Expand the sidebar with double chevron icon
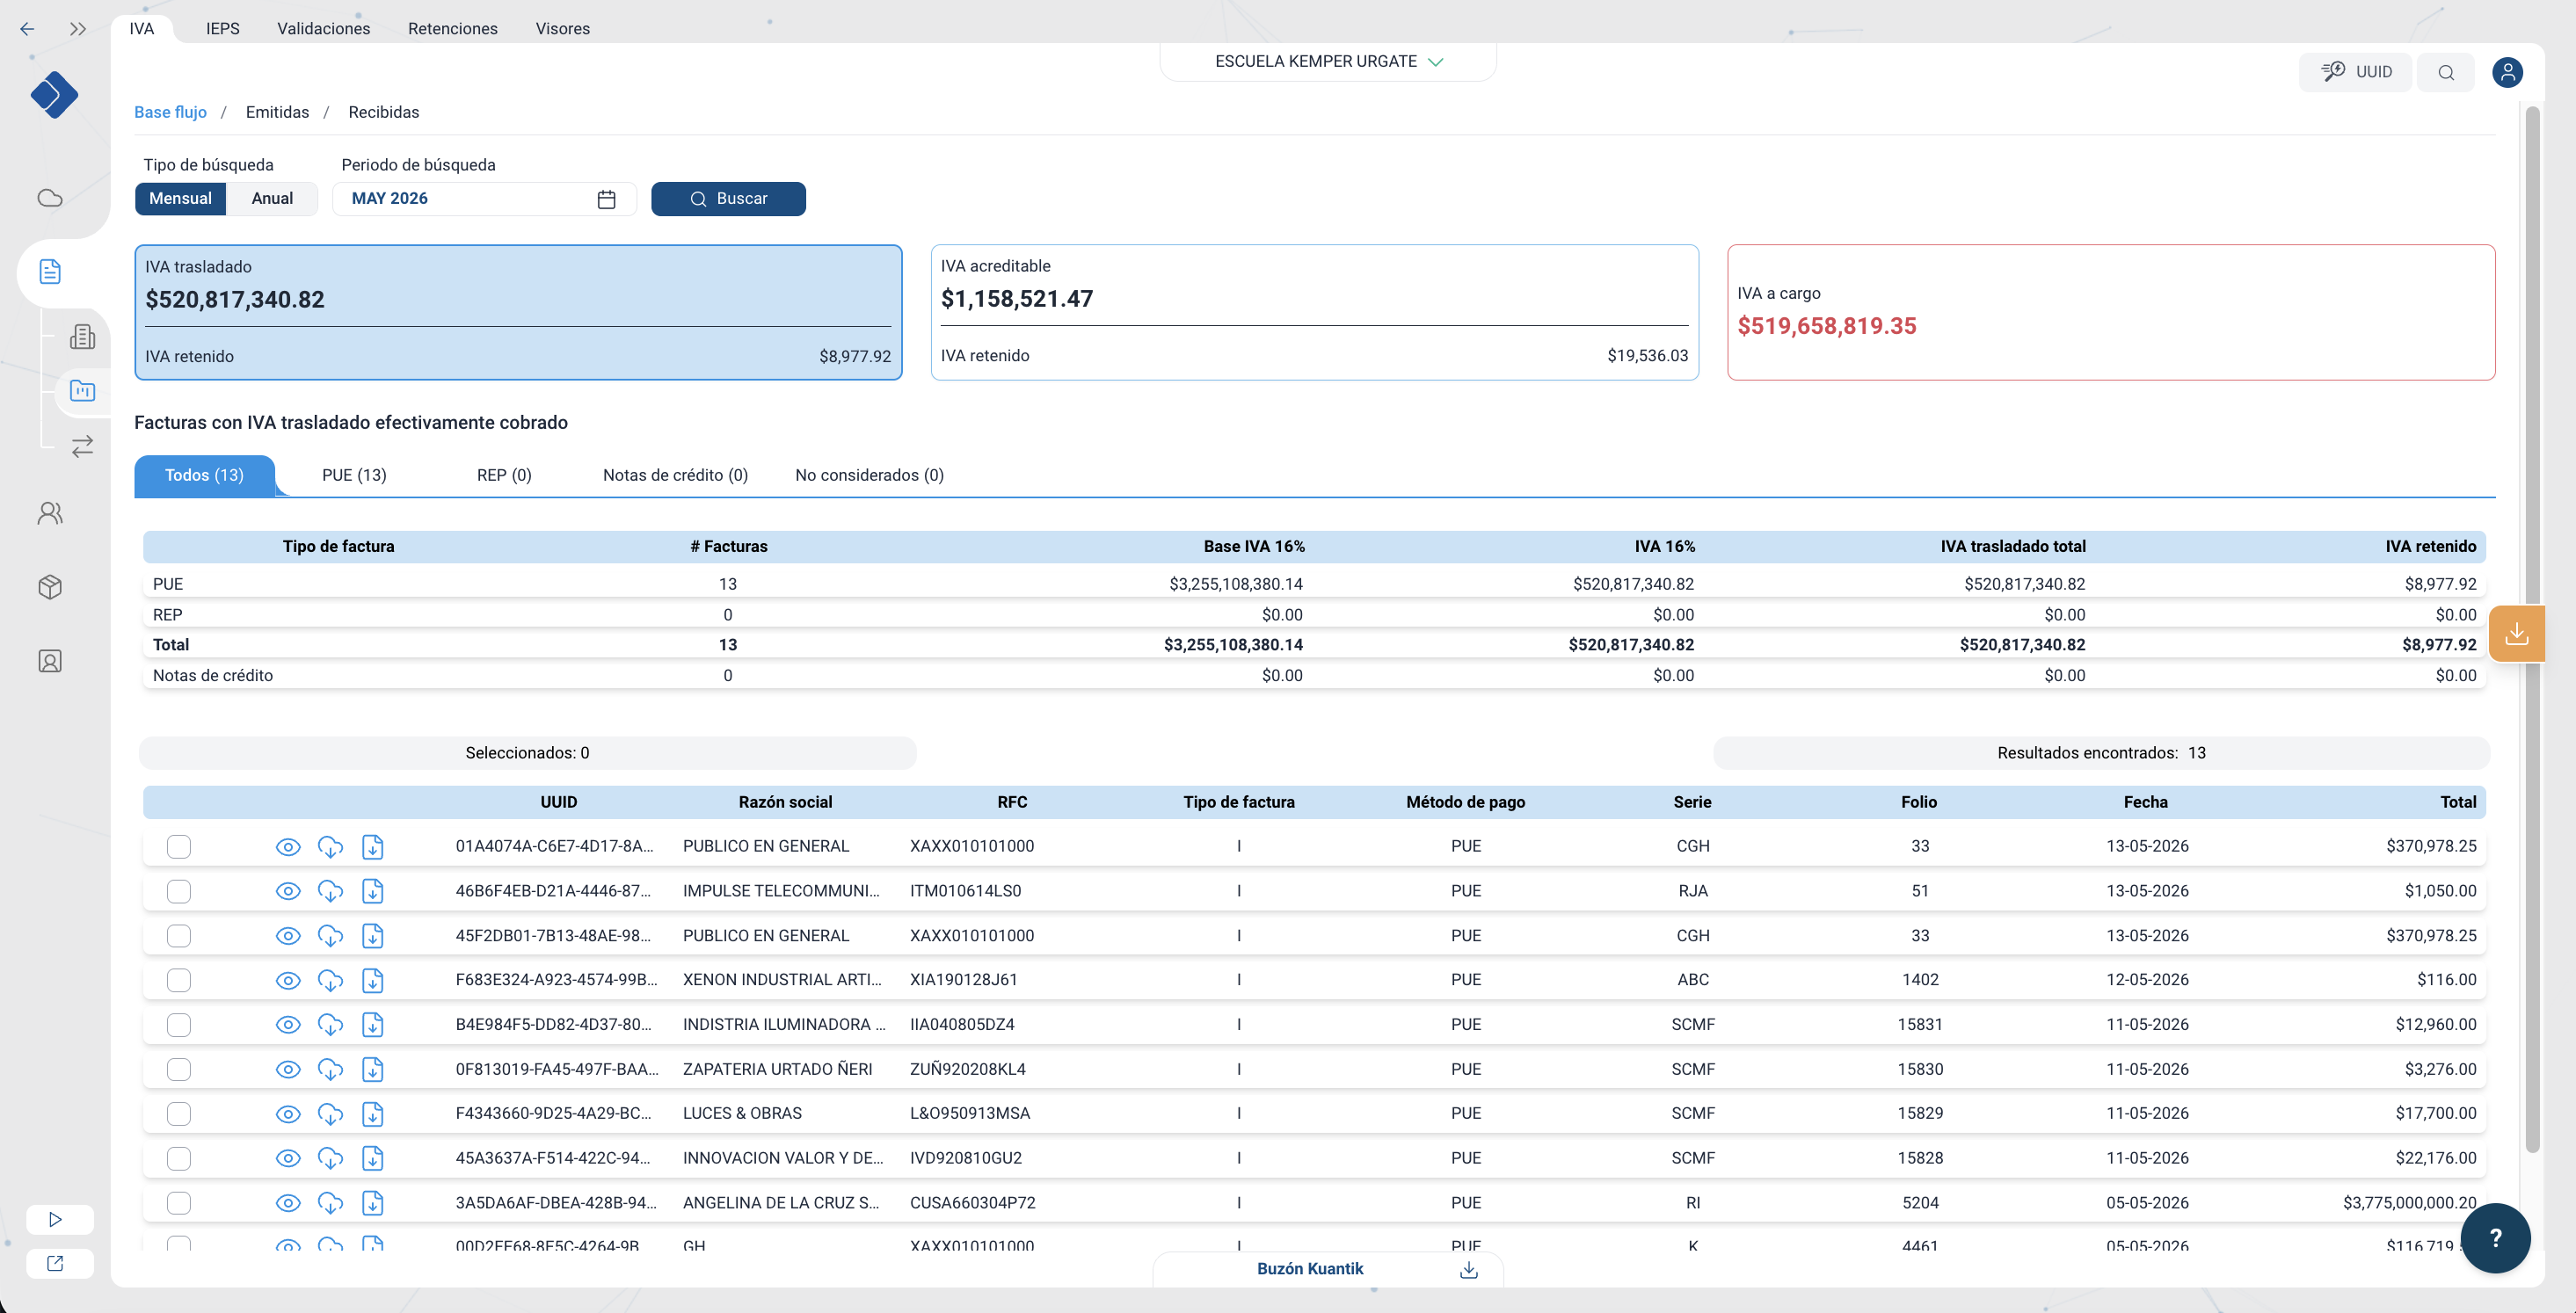This screenshot has width=2576, height=1313. (78, 29)
